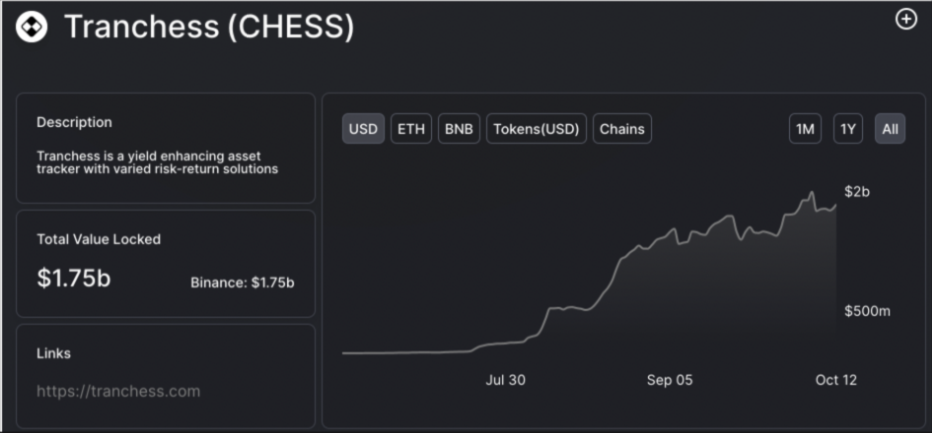Switch chart denomination to BNB
This screenshot has width=932, height=433.
click(x=459, y=128)
